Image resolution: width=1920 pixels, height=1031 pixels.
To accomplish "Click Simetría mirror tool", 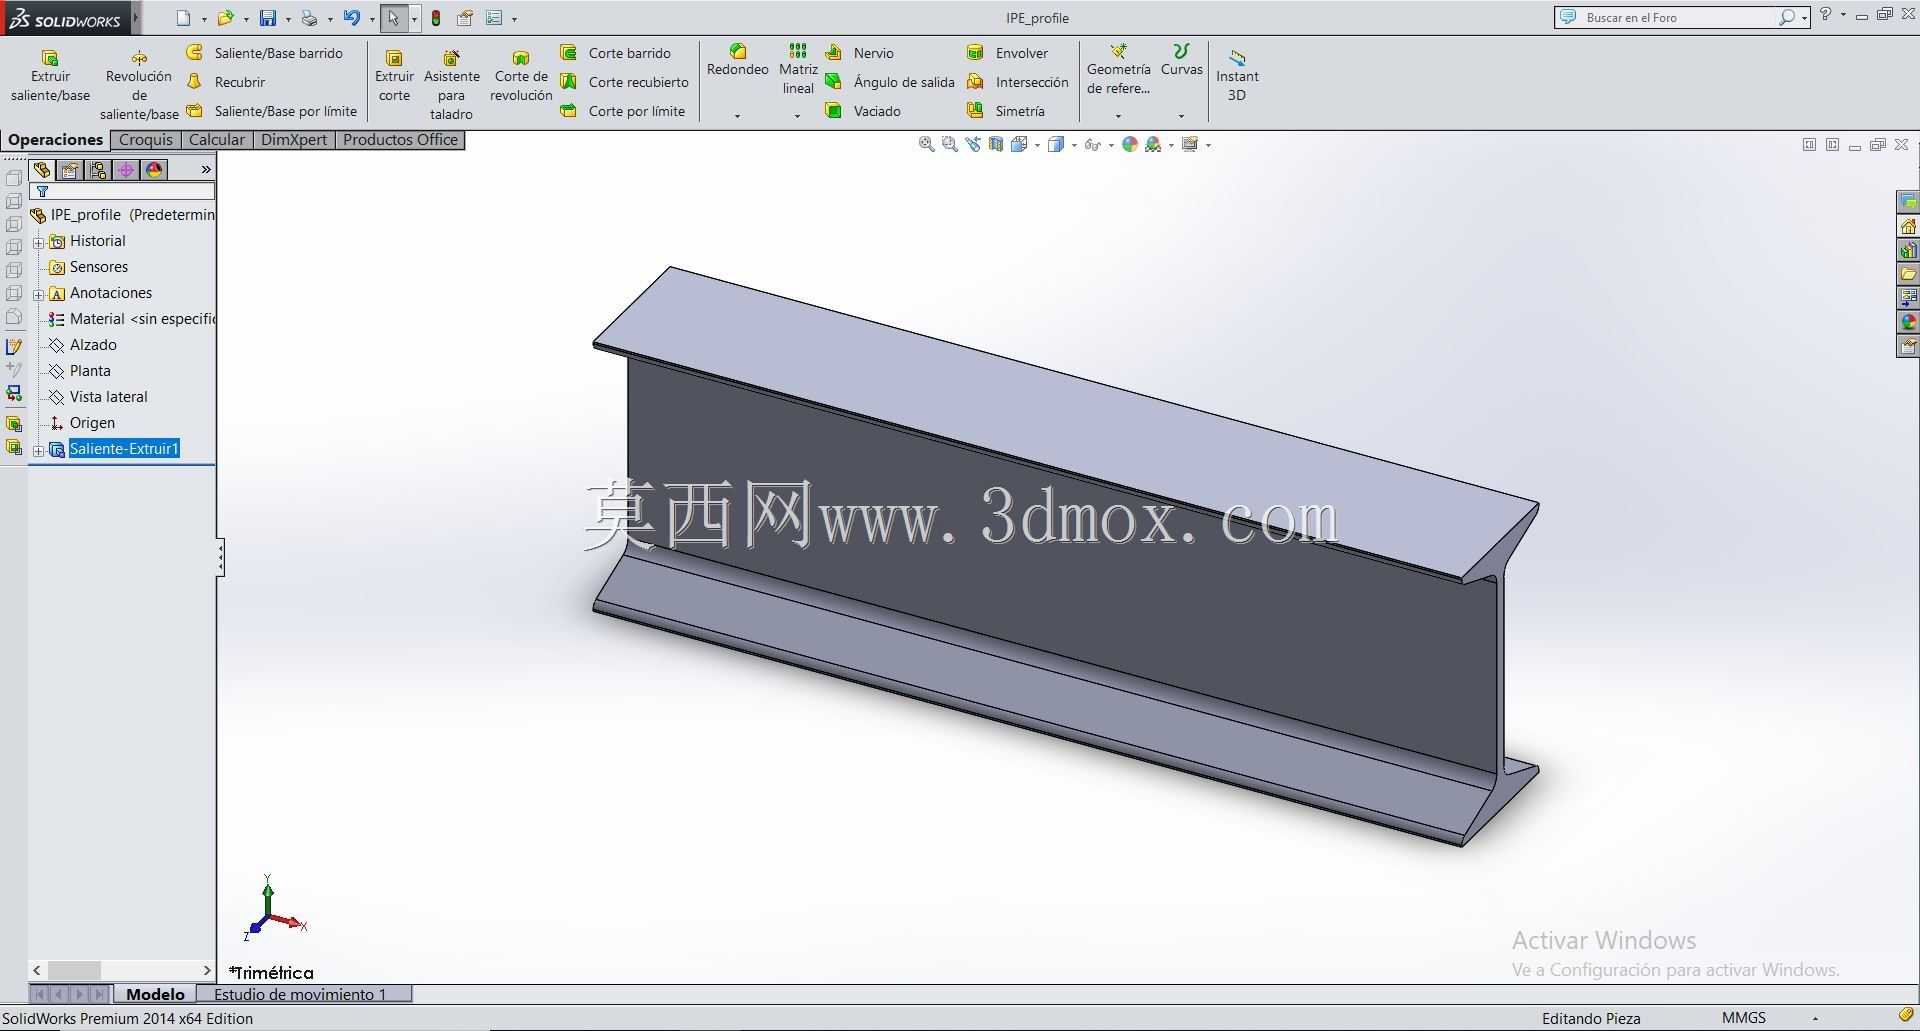I will click(1006, 111).
